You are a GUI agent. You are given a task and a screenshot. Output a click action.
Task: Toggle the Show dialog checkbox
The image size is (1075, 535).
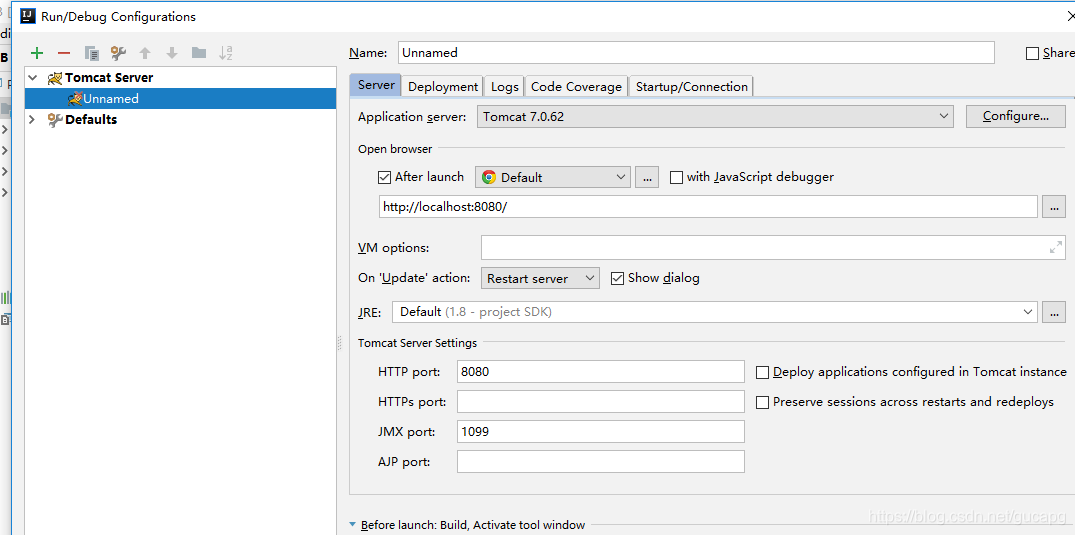617,278
